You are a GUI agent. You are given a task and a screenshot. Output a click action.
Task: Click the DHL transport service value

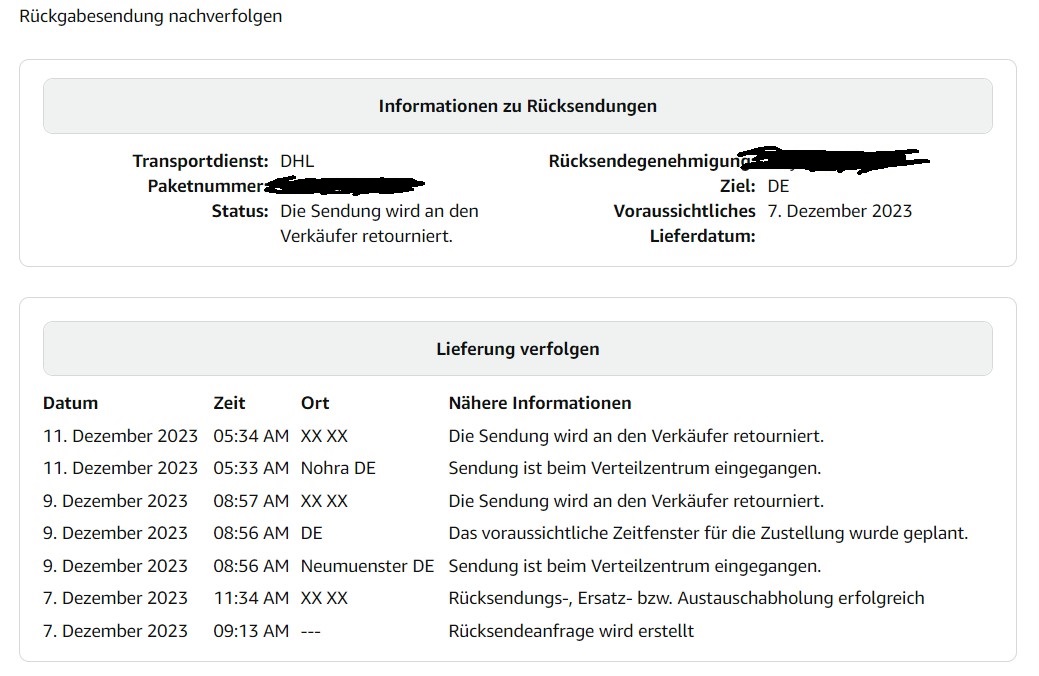coord(297,161)
